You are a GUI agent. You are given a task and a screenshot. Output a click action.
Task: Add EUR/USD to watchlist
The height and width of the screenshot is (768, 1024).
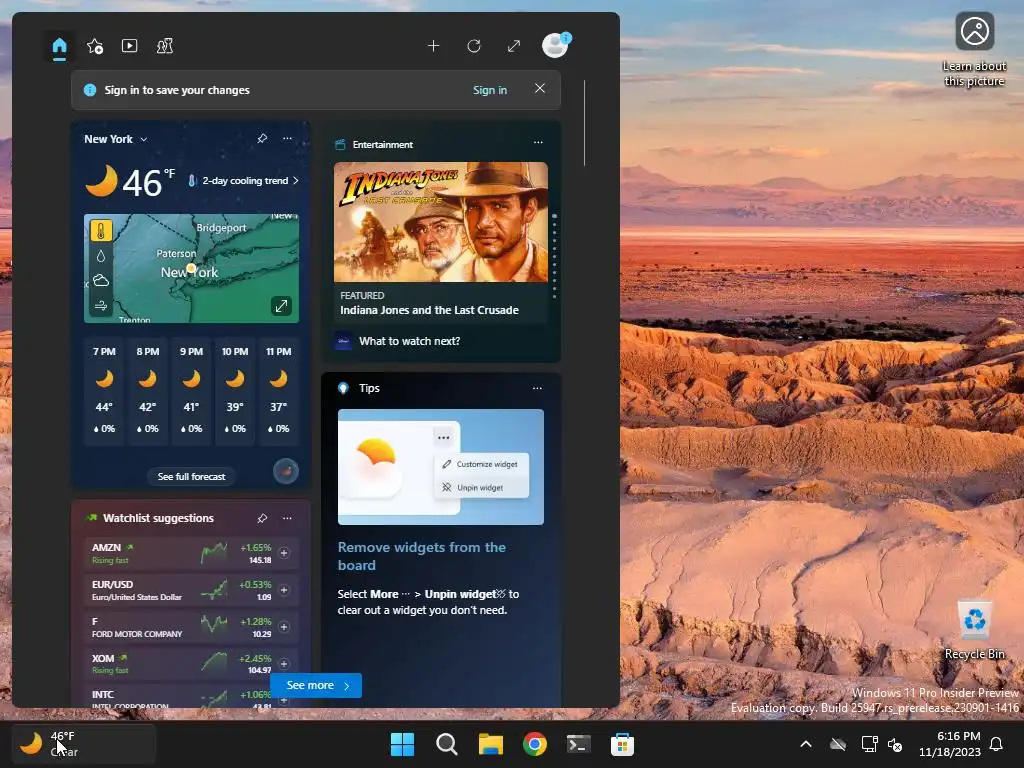pos(284,590)
